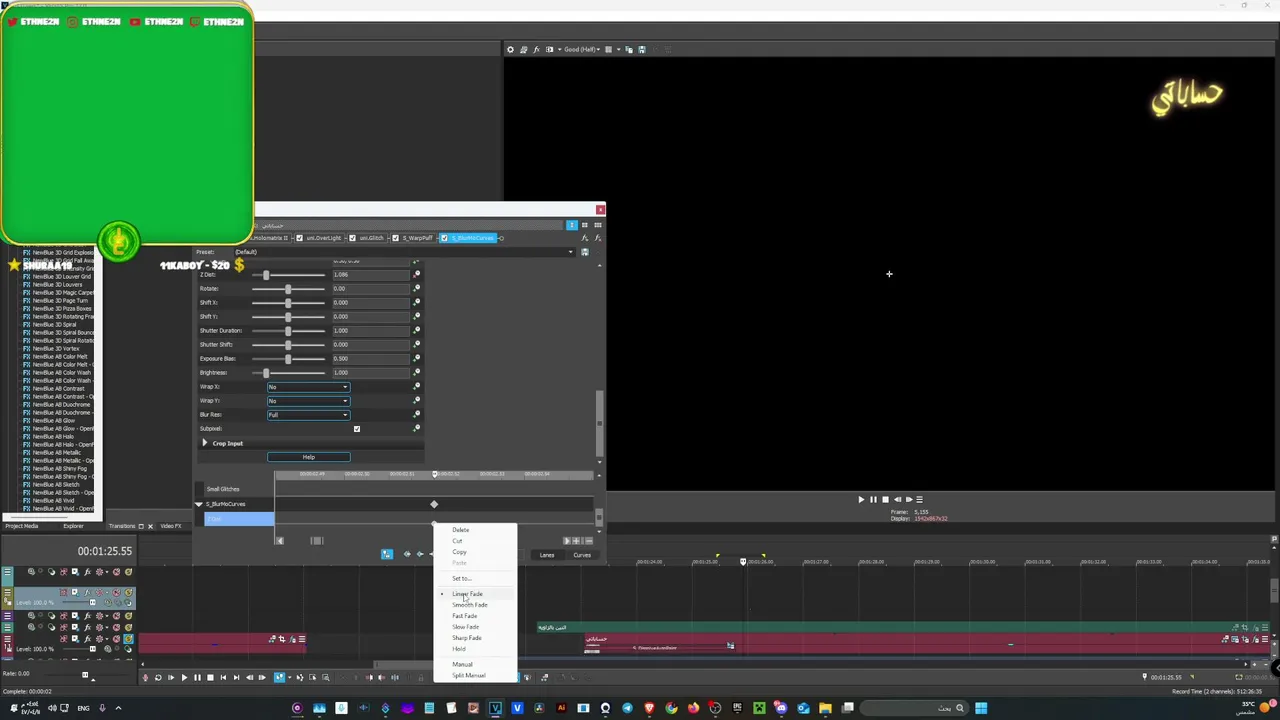This screenshot has height=720, width=1280.
Task: Toggle the S_BlurMoCurves effect checkbox
Action: (x=445, y=238)
